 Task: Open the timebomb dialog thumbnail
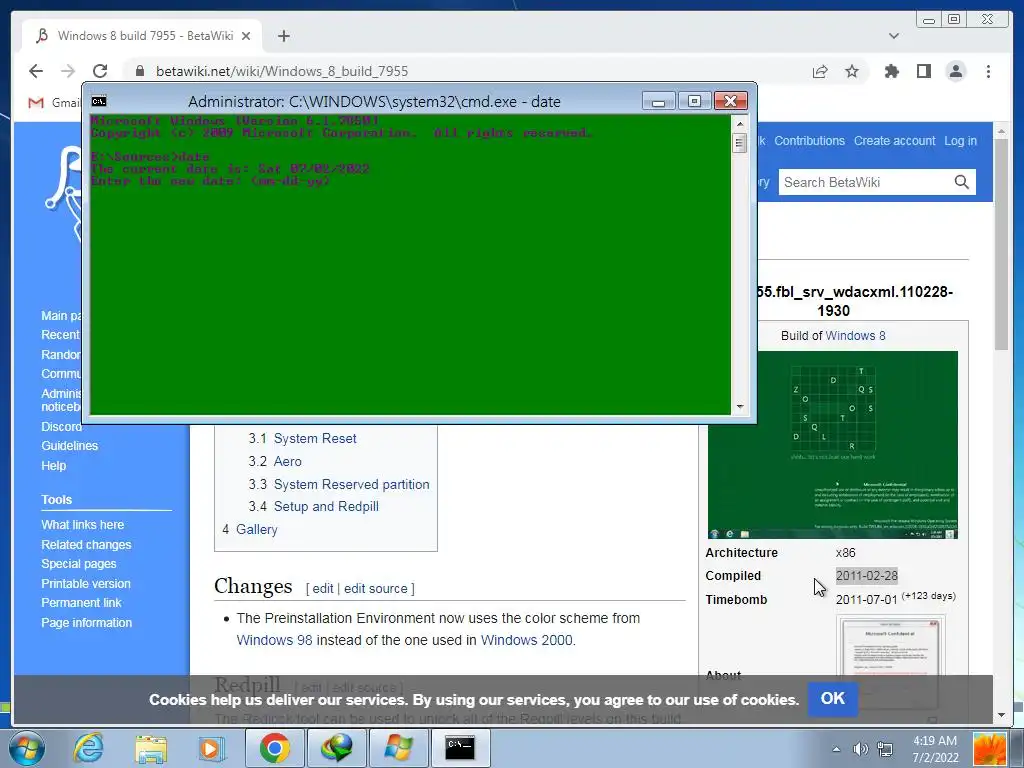[x=889, y=660]
